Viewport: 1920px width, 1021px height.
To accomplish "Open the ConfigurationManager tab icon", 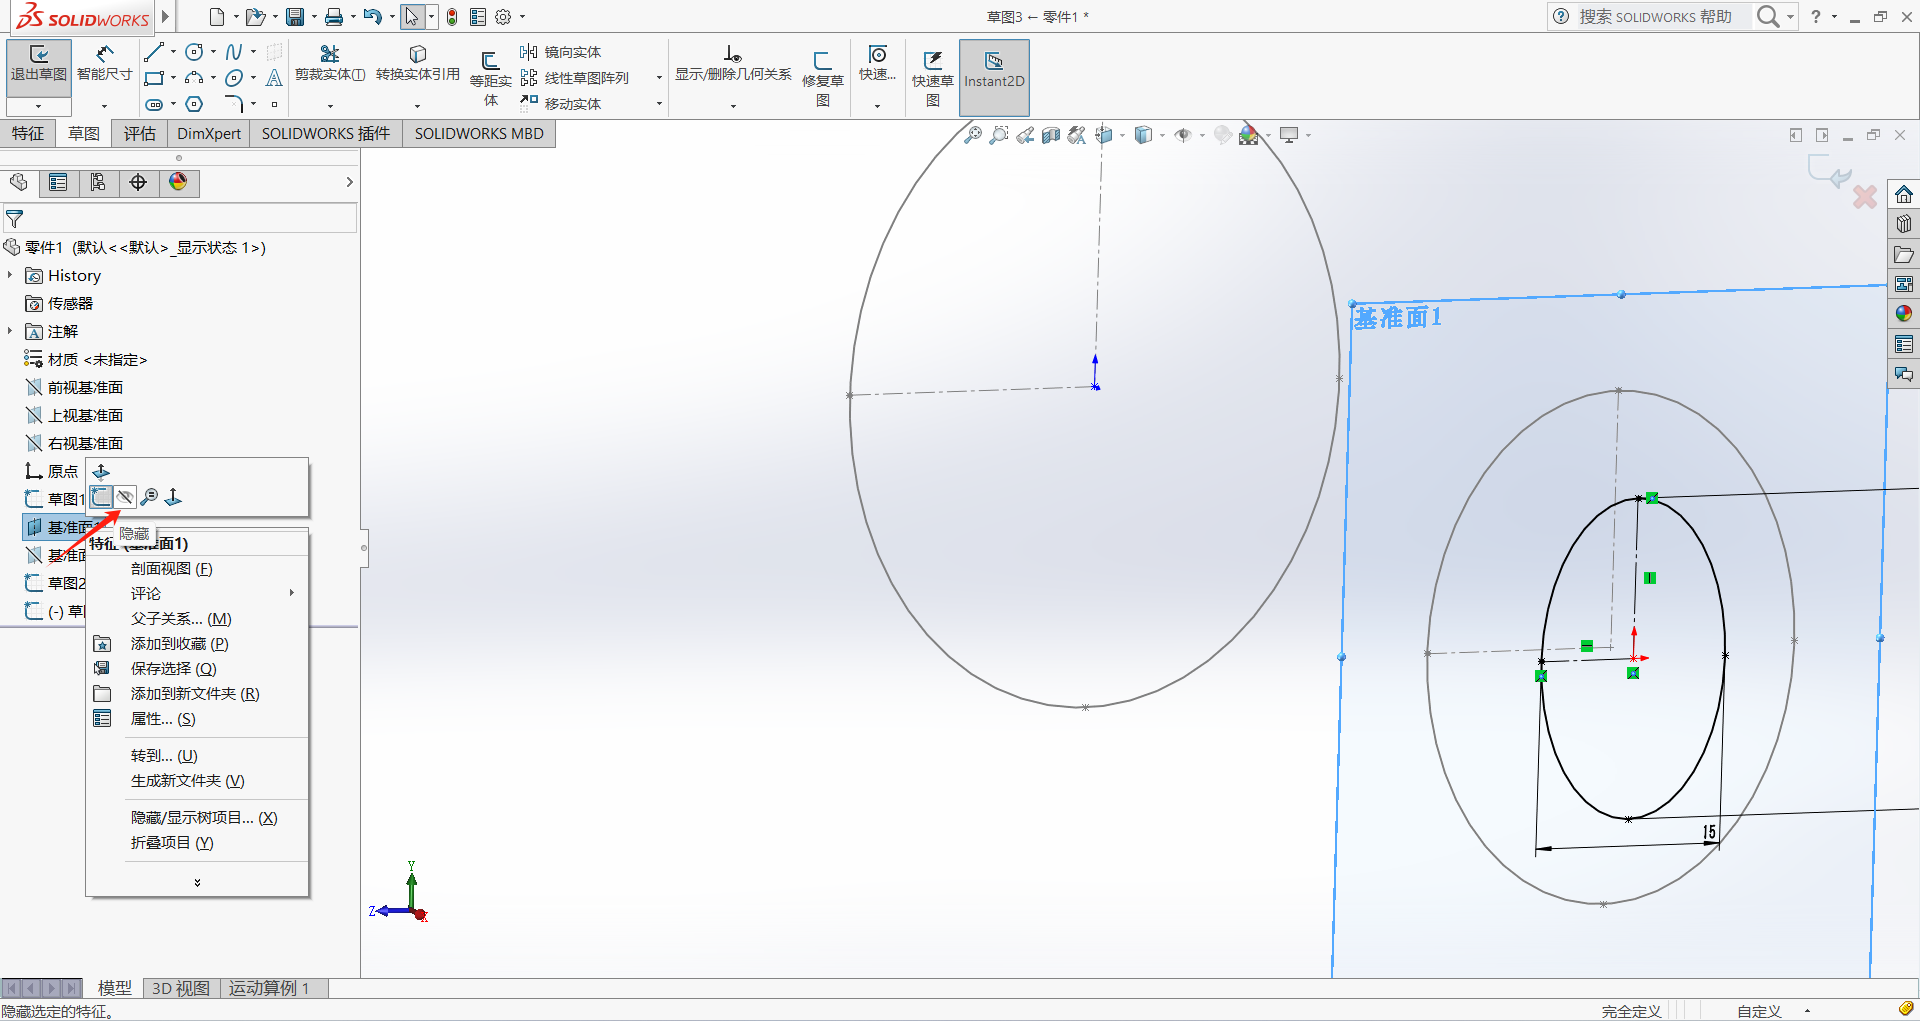I will pyautogui.click(x=98, y=182).
